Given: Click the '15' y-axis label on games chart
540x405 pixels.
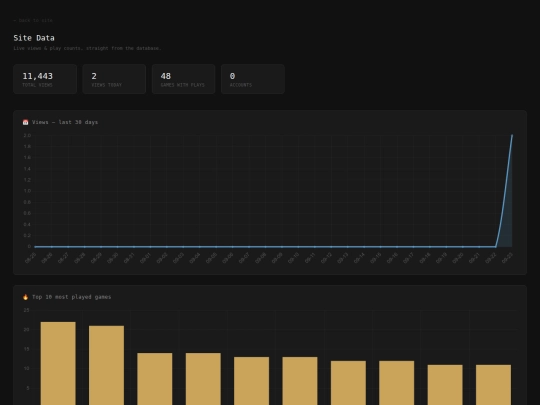Looking at the screenshot, I should (27, 349).
